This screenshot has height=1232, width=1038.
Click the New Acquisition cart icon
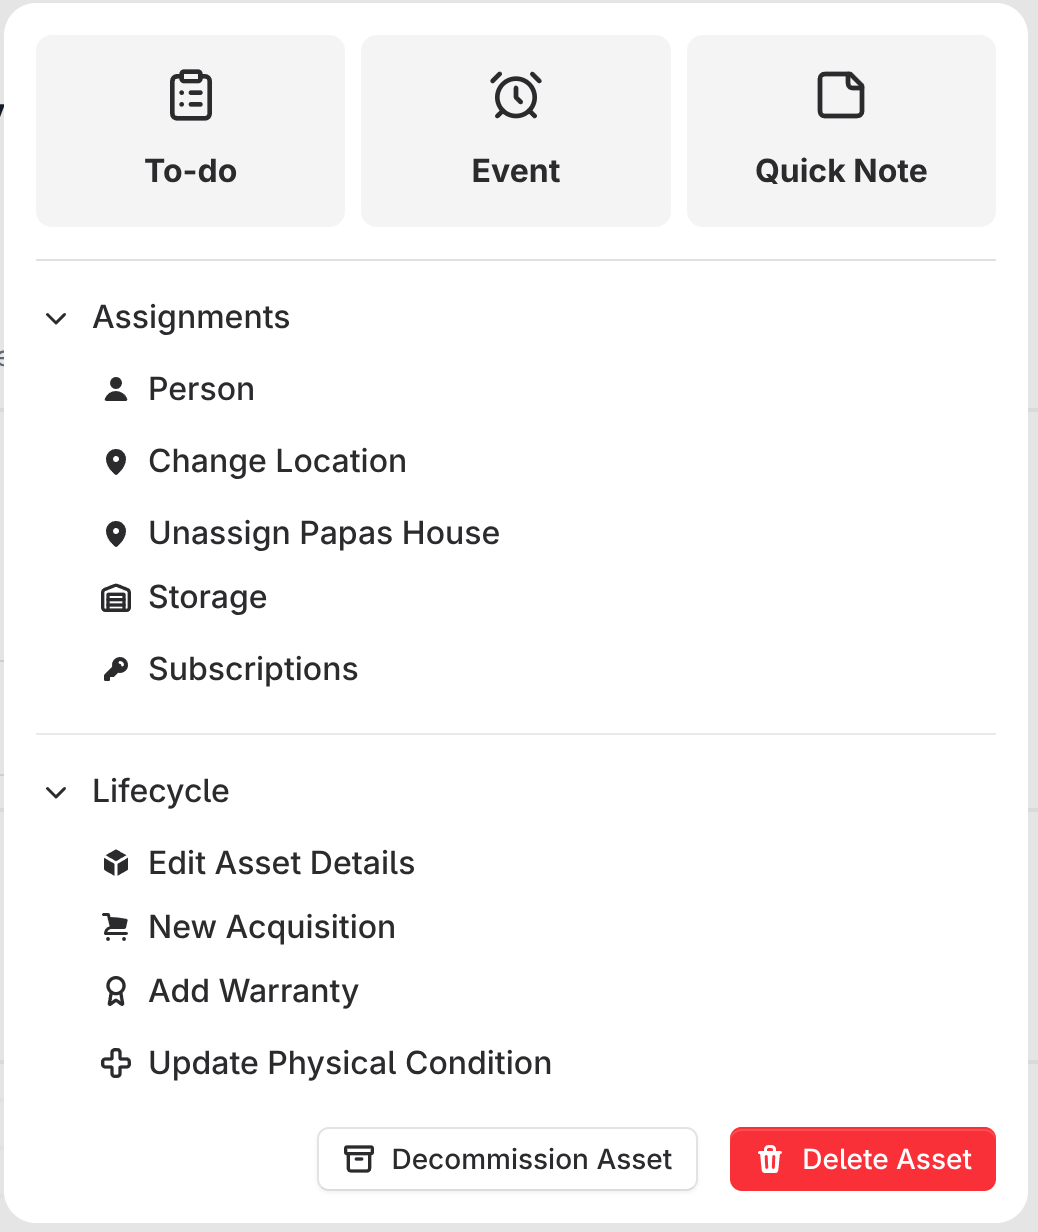116,928
